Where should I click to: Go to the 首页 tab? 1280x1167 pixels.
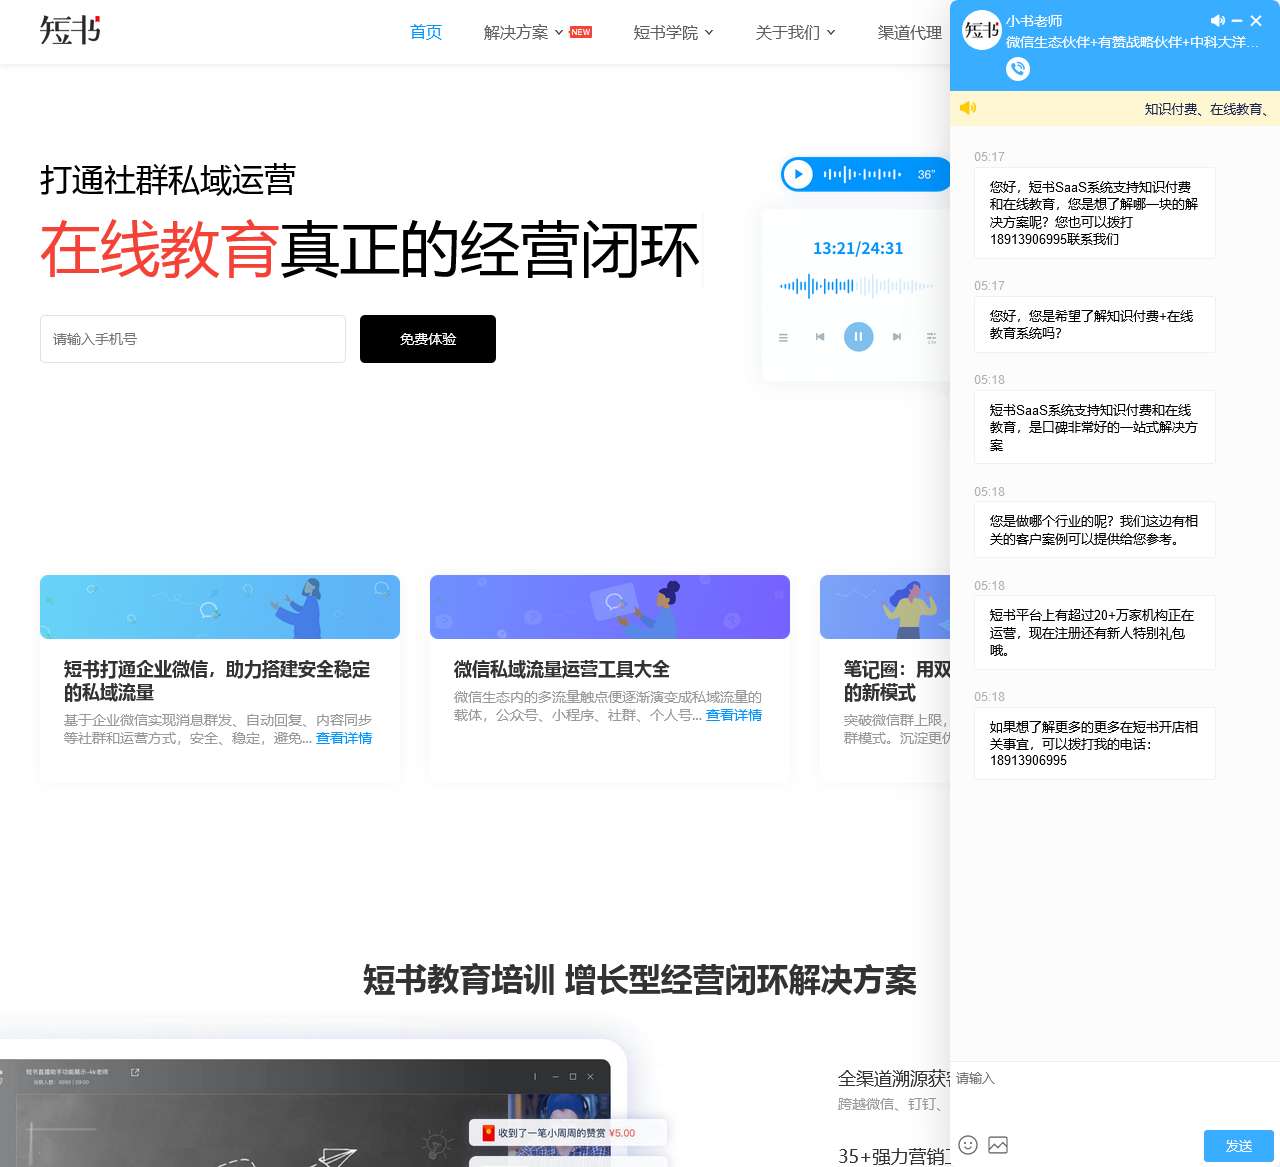pos(426,32)
